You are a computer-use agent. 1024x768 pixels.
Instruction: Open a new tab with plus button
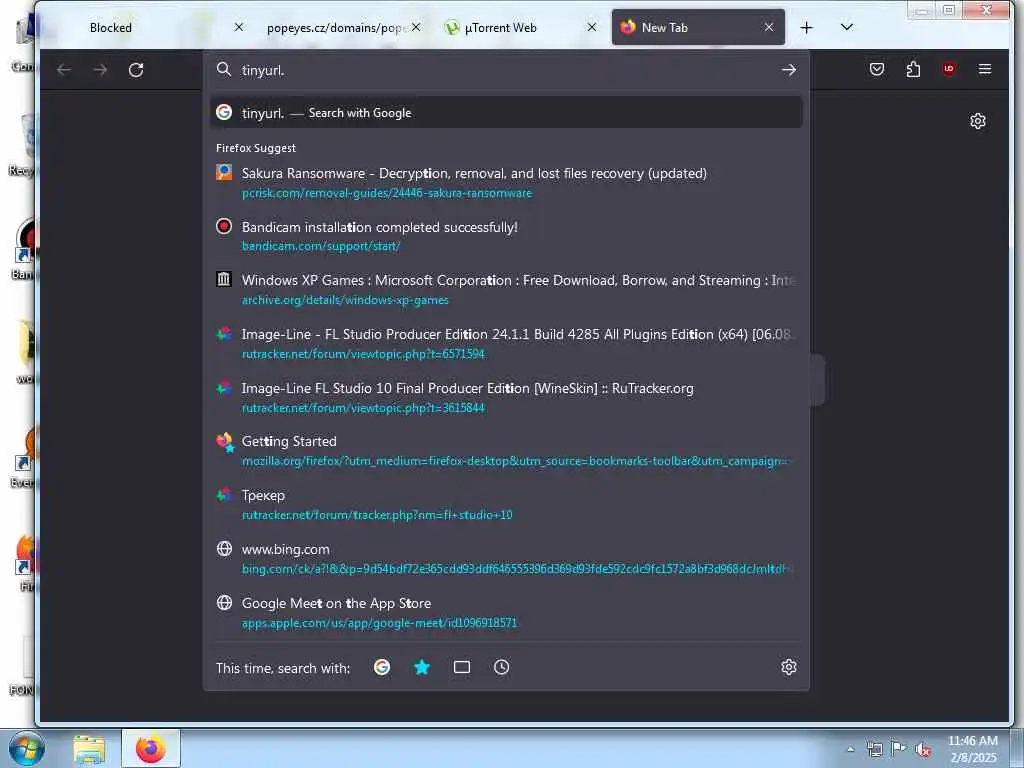[807, 27]
